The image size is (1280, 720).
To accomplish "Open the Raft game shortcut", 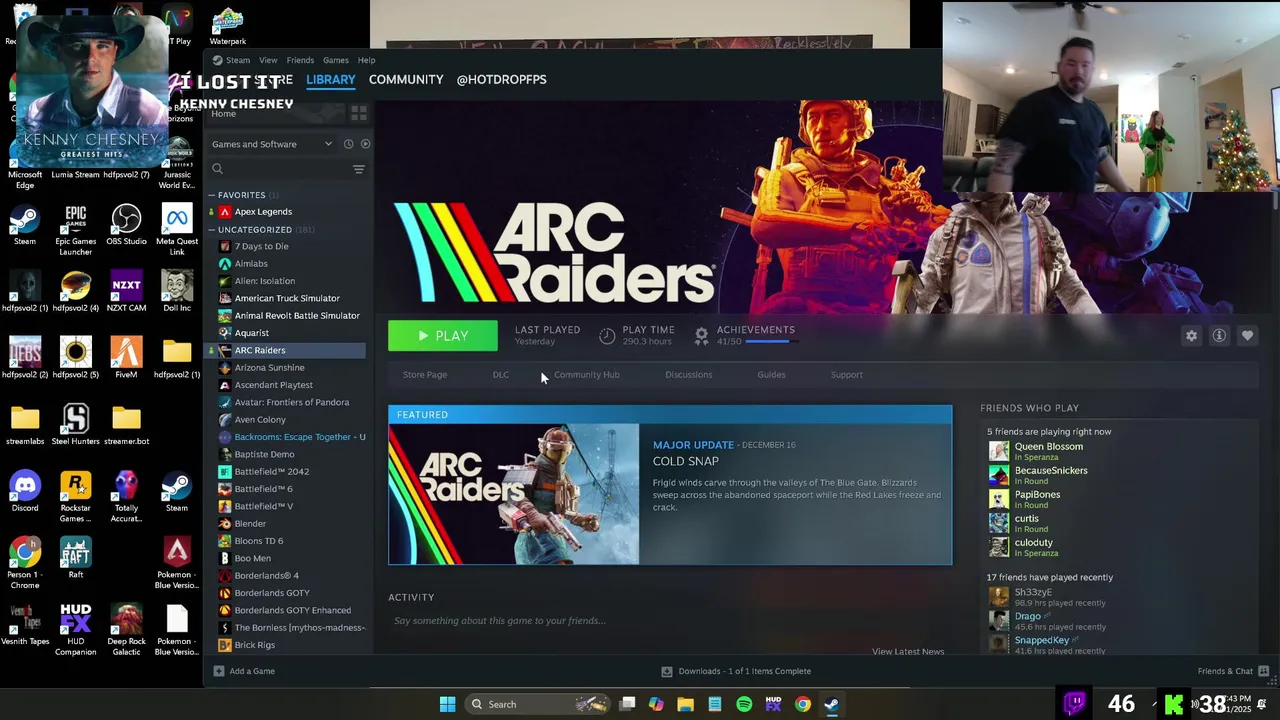I will 75,558.
